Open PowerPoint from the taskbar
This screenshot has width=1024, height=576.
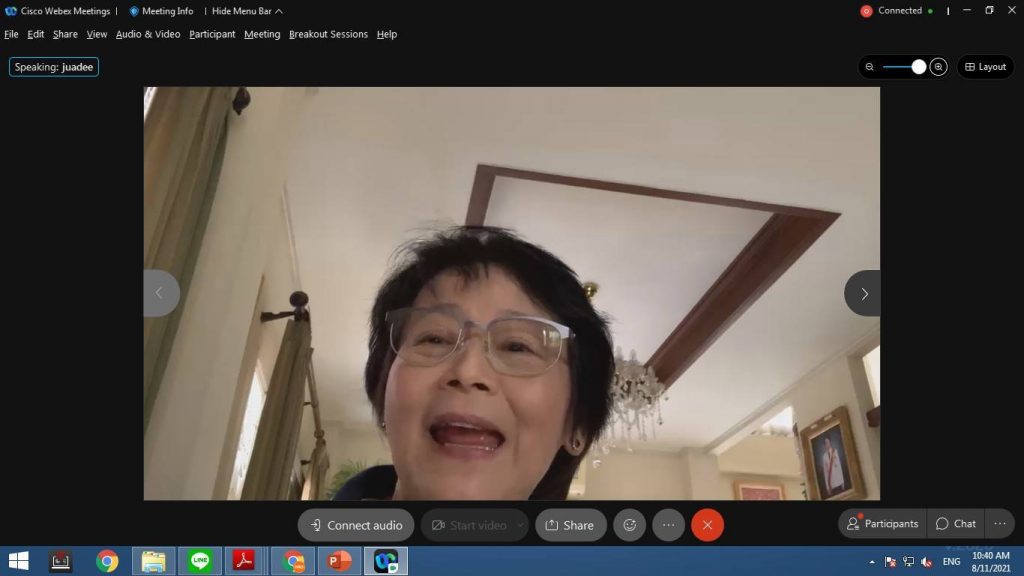pyautogui.click(x=339, y=561)
